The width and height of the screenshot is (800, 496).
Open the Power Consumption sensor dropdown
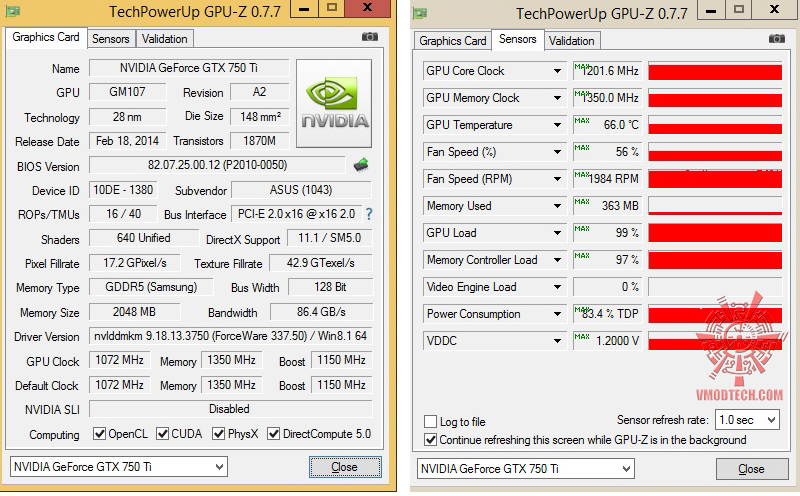click(x=557, y=314)
